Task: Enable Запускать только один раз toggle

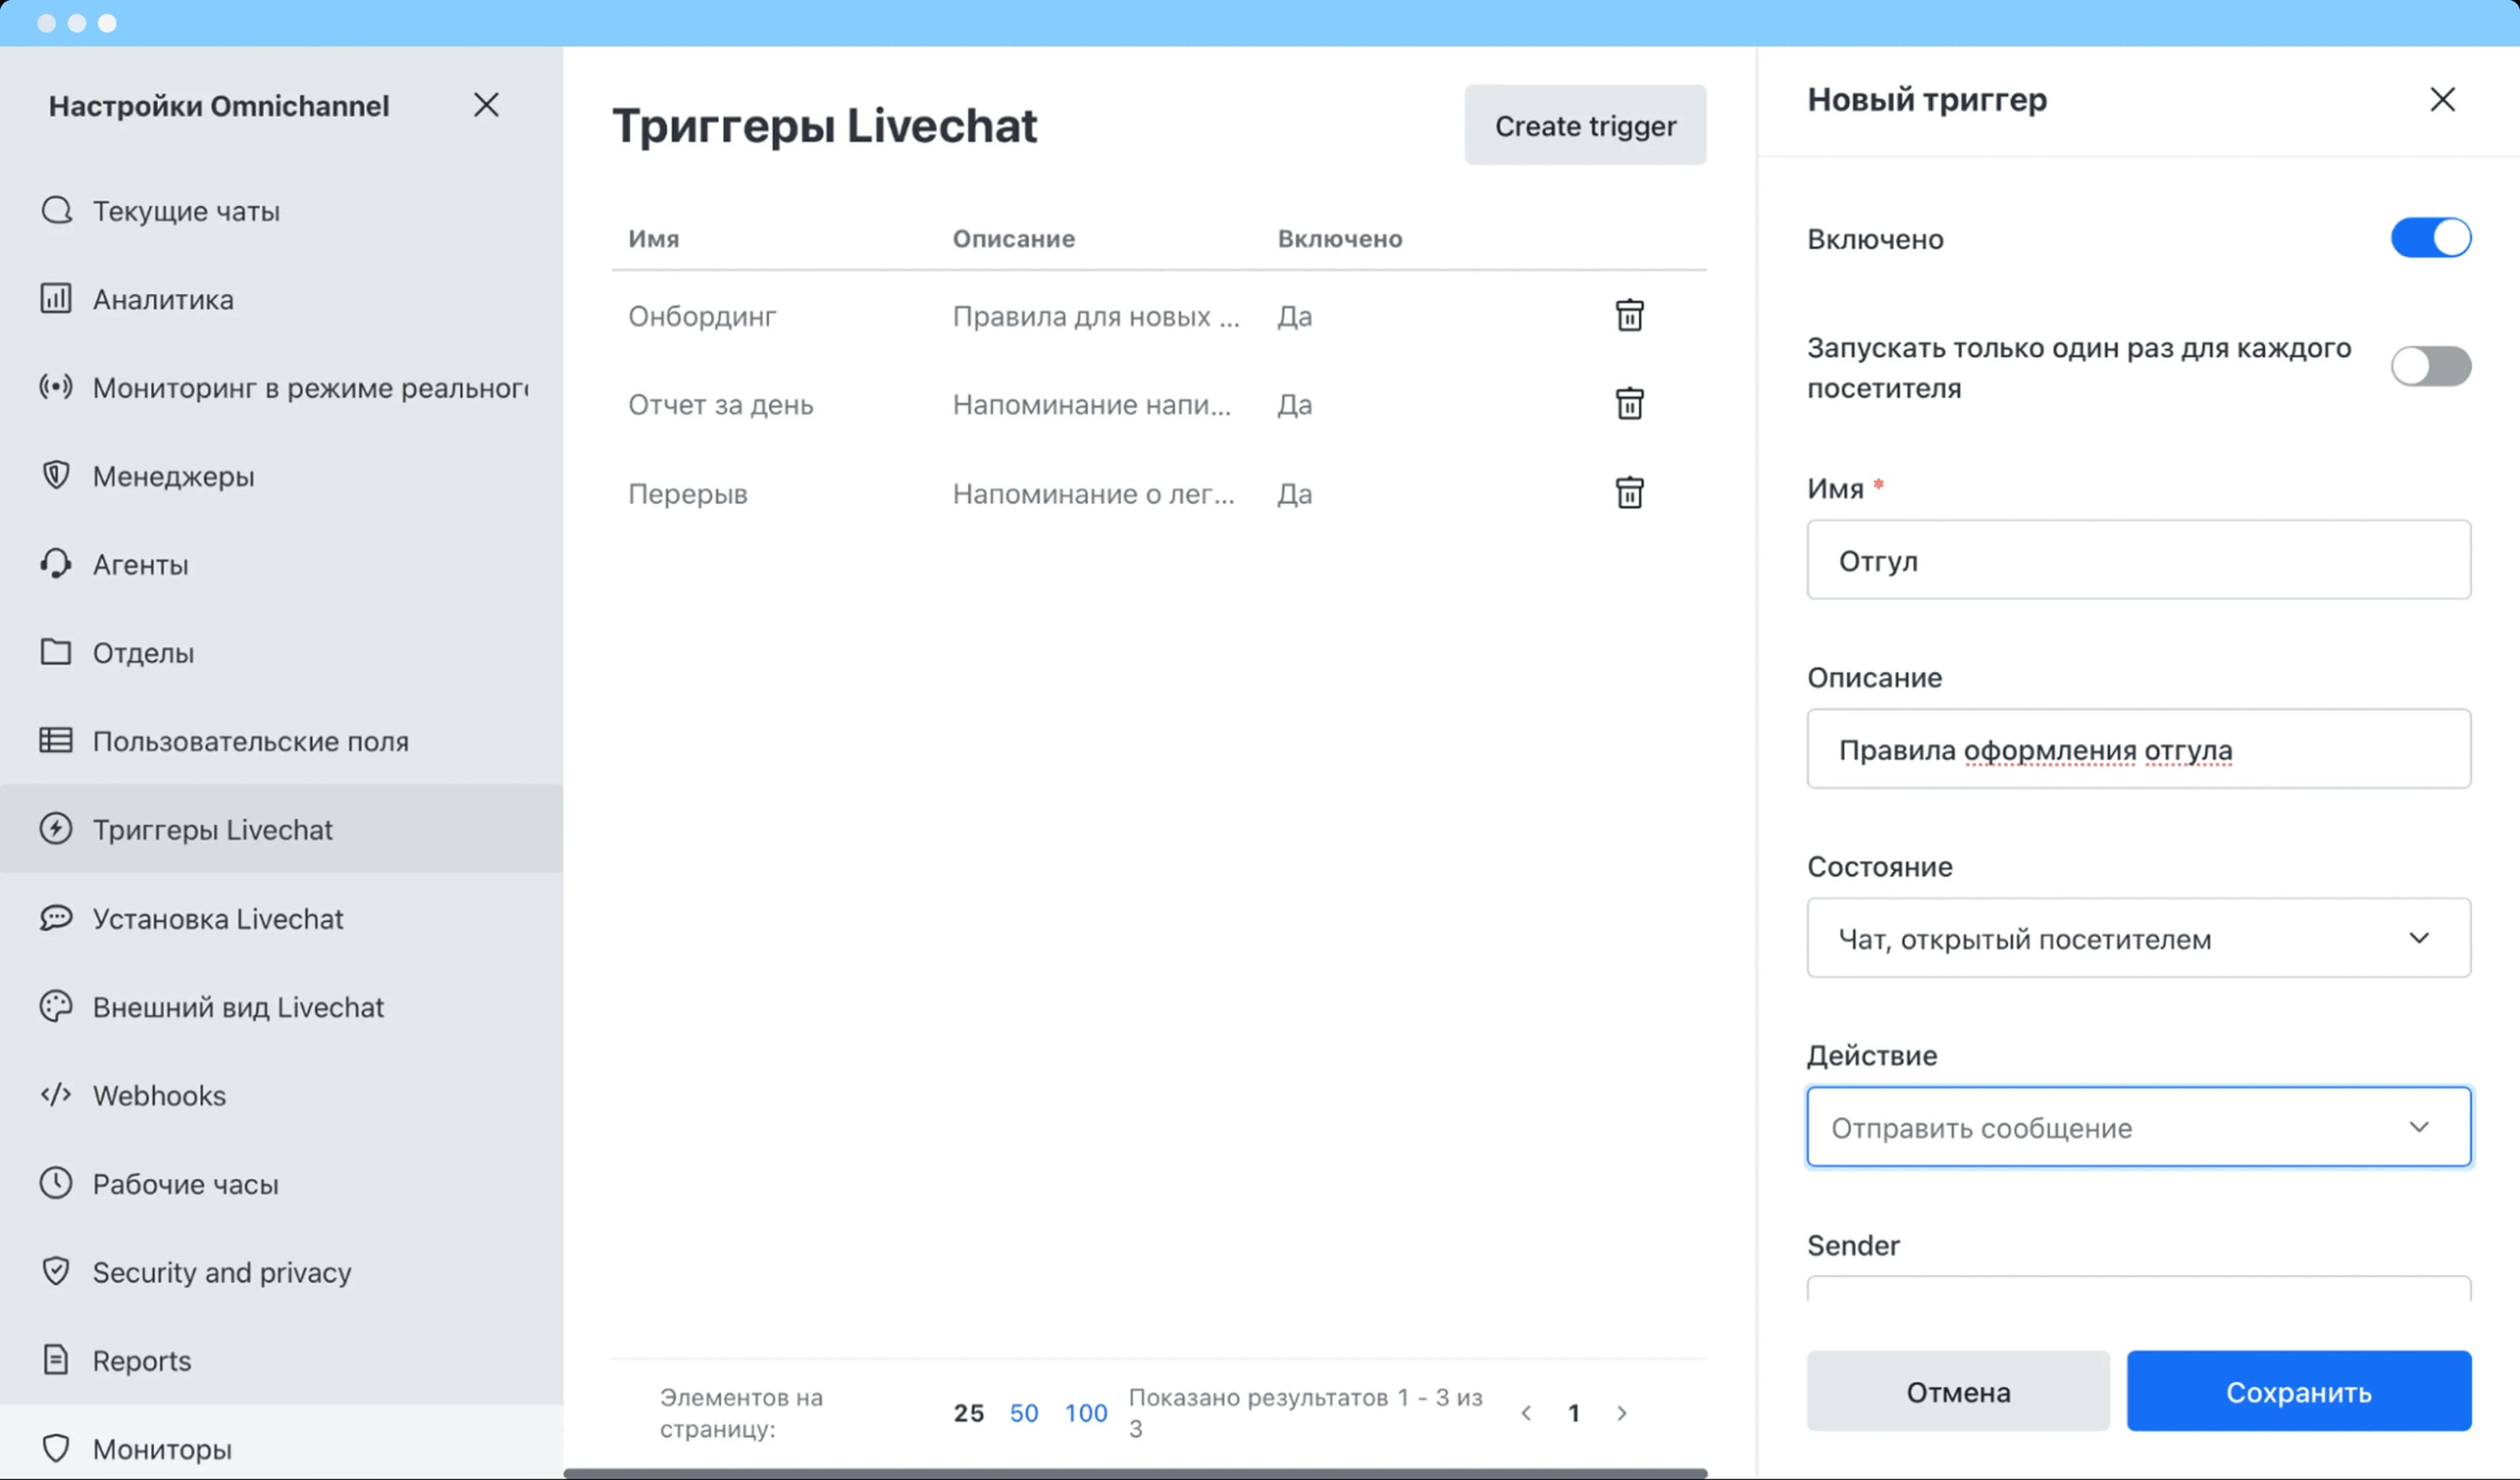Action: coord(2430,366)
